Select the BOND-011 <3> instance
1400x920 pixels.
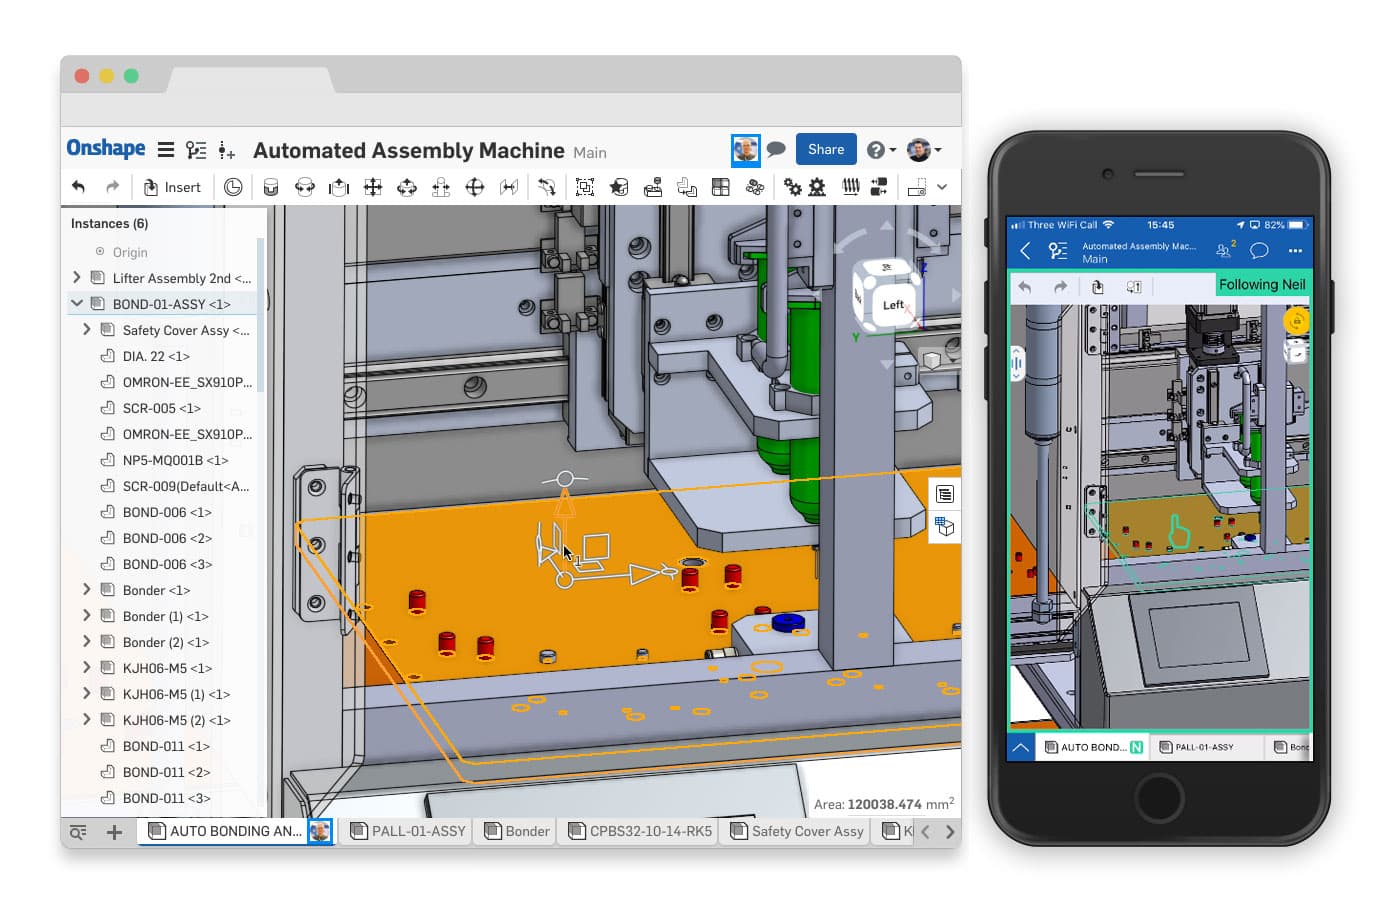pos(166,798)
